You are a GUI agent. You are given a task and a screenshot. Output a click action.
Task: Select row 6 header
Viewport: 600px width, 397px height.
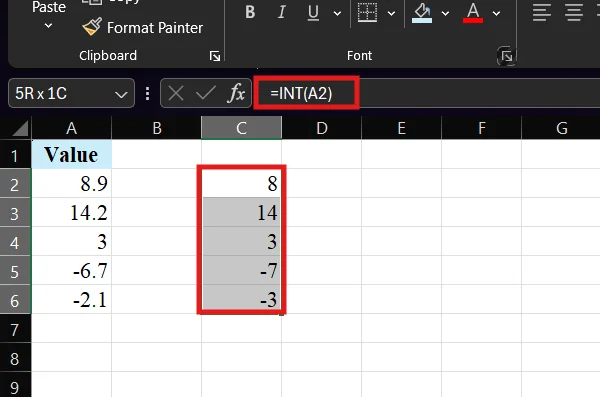(15, 300)
